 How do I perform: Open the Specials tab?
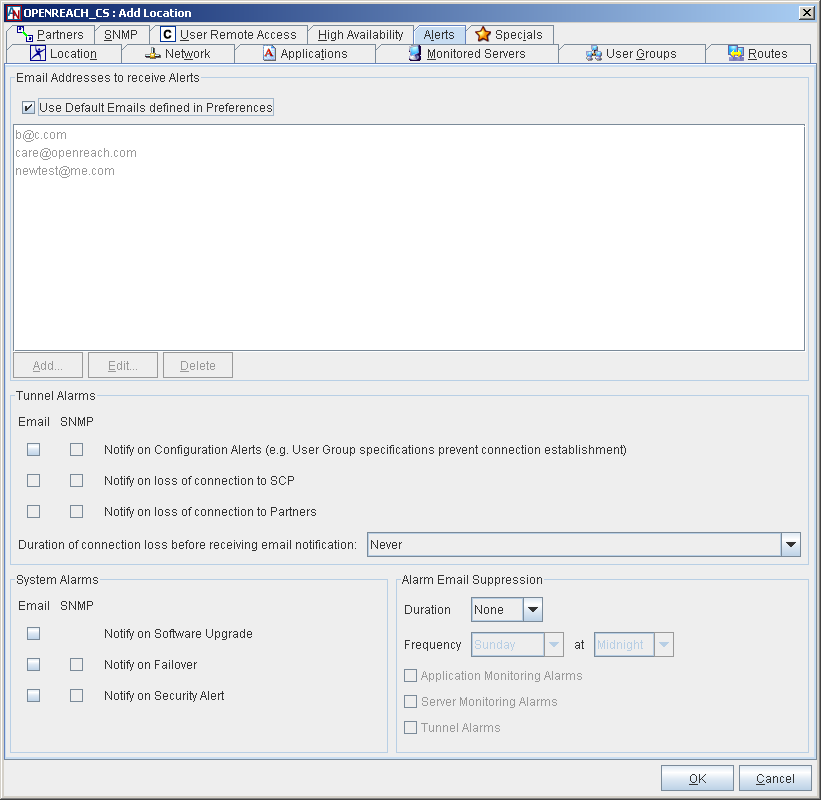tap(509, 35)
